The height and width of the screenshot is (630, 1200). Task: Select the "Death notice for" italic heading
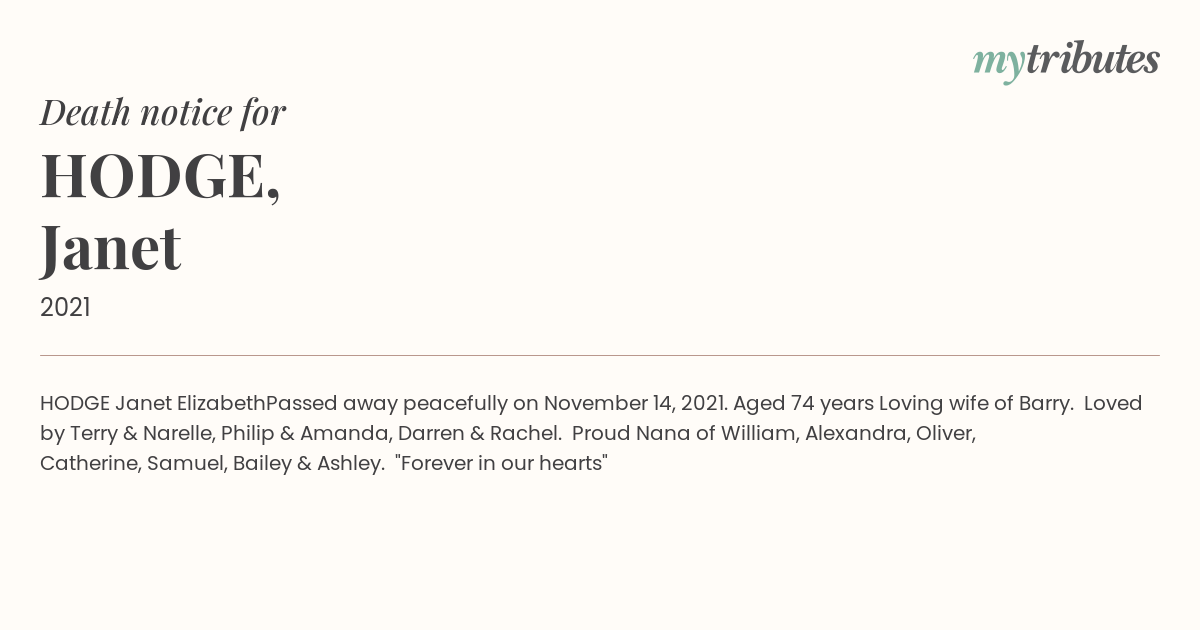163,113
